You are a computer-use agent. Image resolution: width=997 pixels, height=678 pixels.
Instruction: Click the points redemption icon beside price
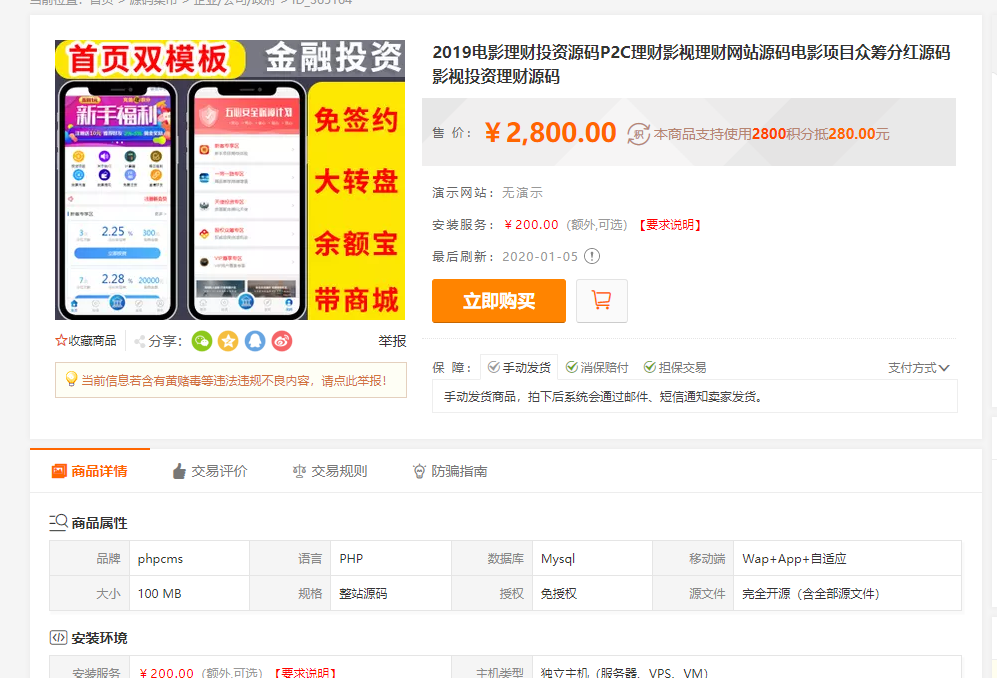(x=638, y=133)
